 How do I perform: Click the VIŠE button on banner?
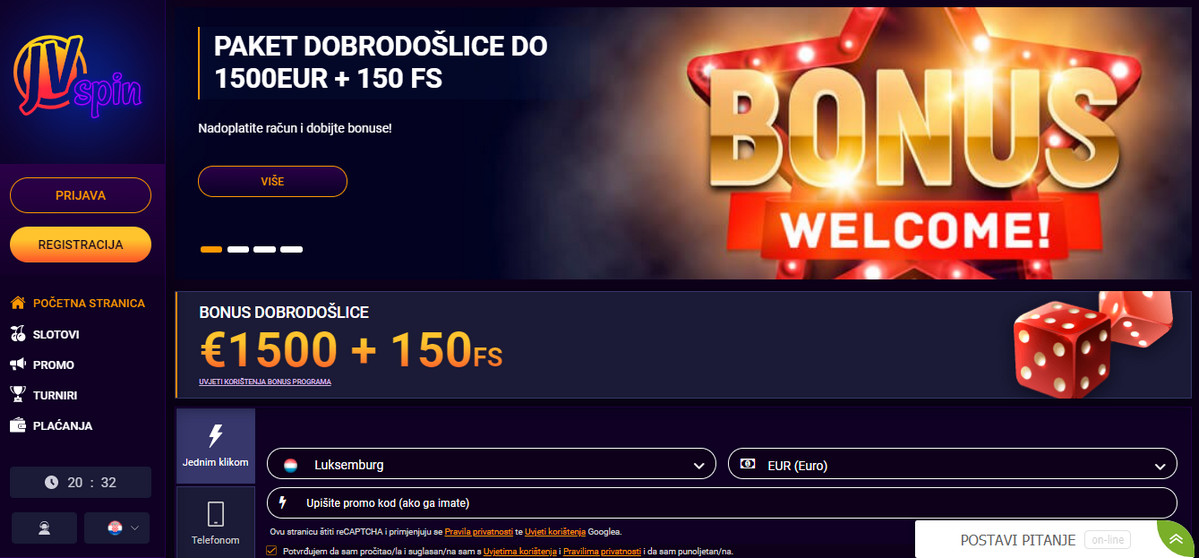[272, 181]
